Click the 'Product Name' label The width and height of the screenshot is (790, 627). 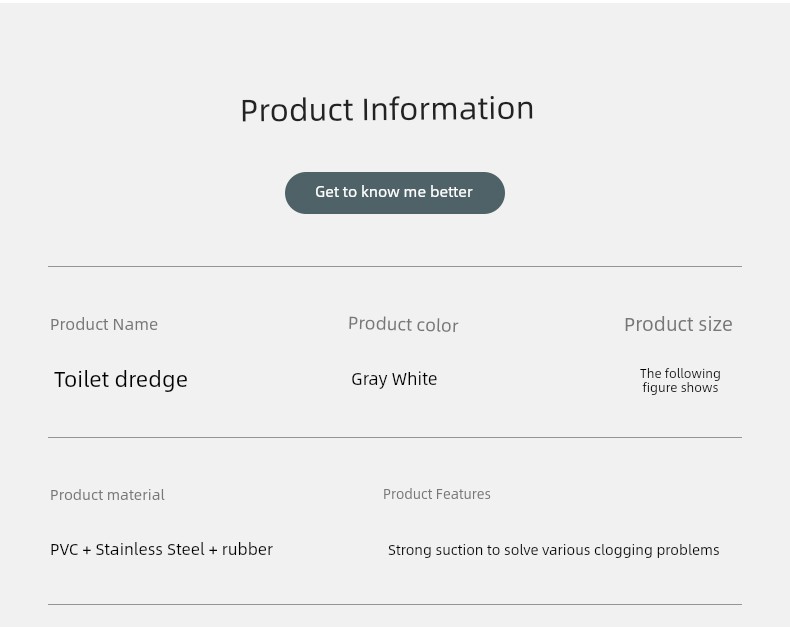pyautogui.click(x=104, y=324)
